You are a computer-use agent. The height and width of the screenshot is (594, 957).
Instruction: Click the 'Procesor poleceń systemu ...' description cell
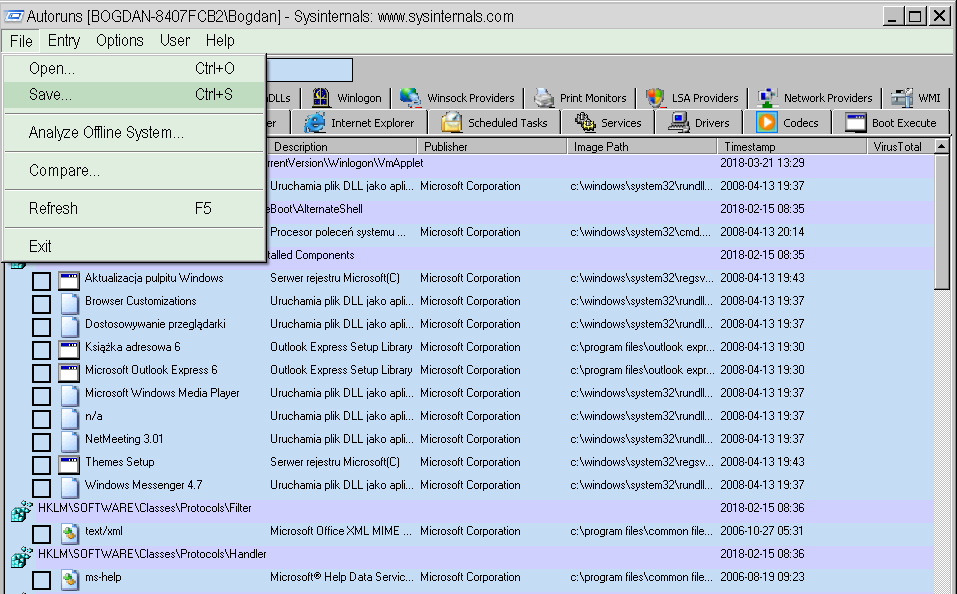pyautogui.click(x=338, y=232)
